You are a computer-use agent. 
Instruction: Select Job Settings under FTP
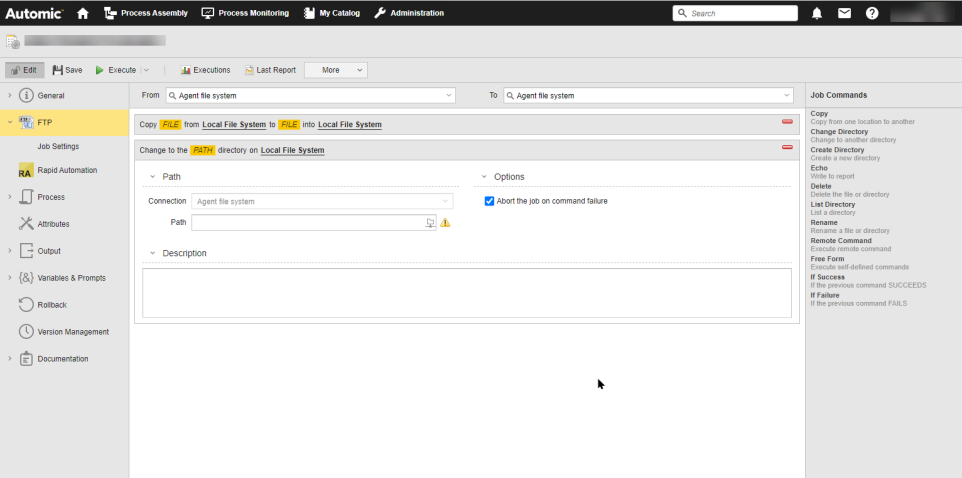tap(58, 147)
